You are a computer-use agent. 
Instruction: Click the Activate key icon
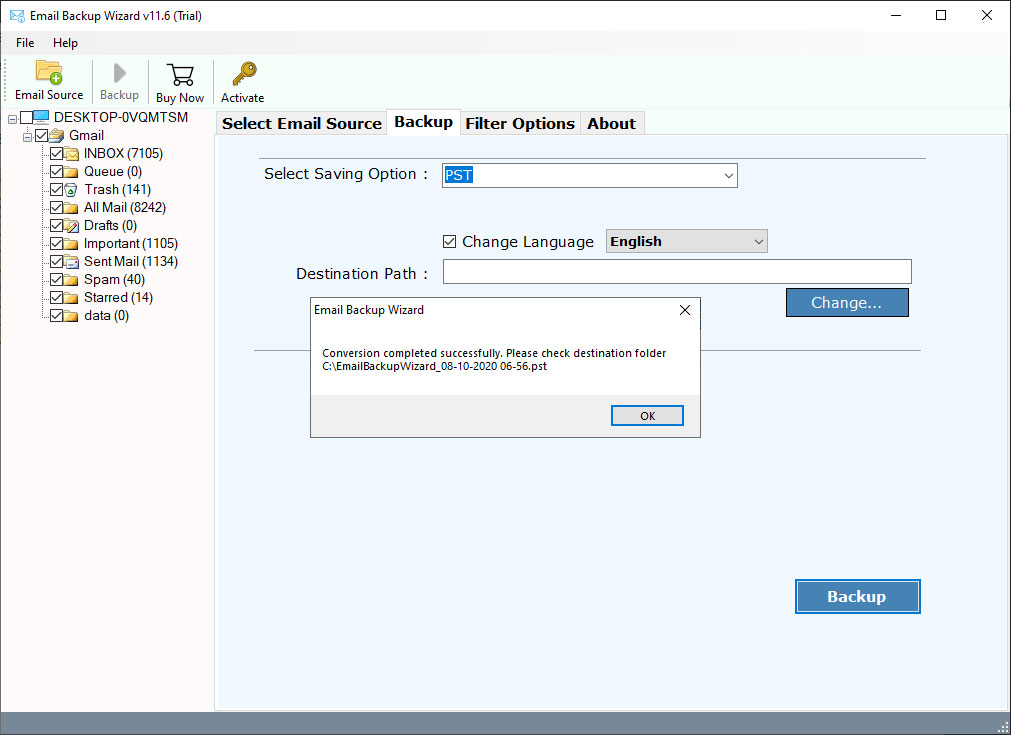point(244,74)
